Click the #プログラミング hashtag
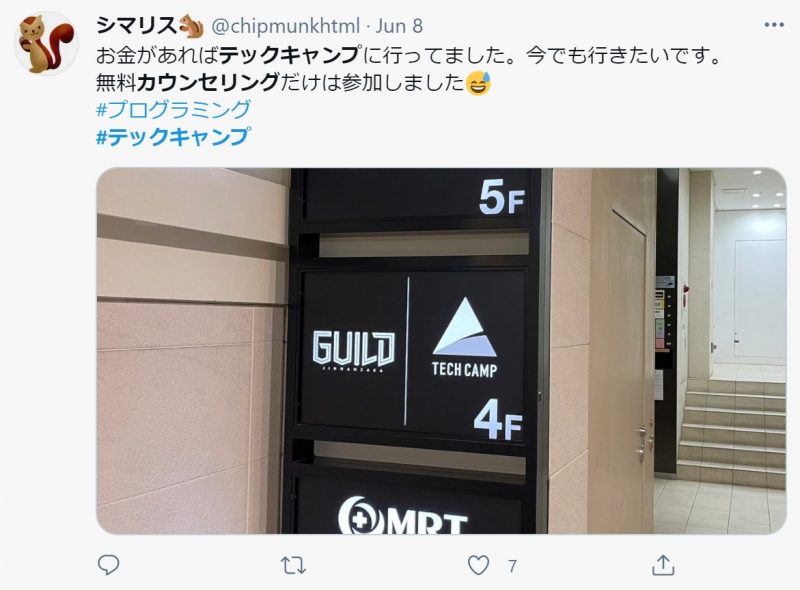Screen dimensions: 800x590 [173, 109]
